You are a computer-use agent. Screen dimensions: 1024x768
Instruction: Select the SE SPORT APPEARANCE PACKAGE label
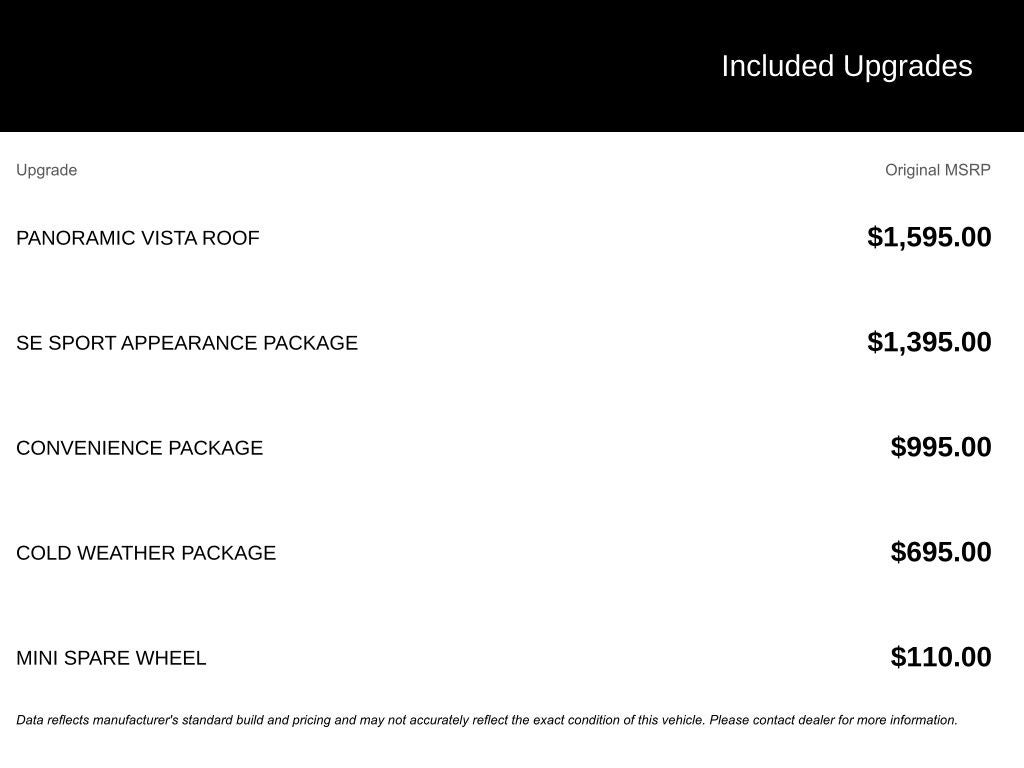tap(186, 343)
